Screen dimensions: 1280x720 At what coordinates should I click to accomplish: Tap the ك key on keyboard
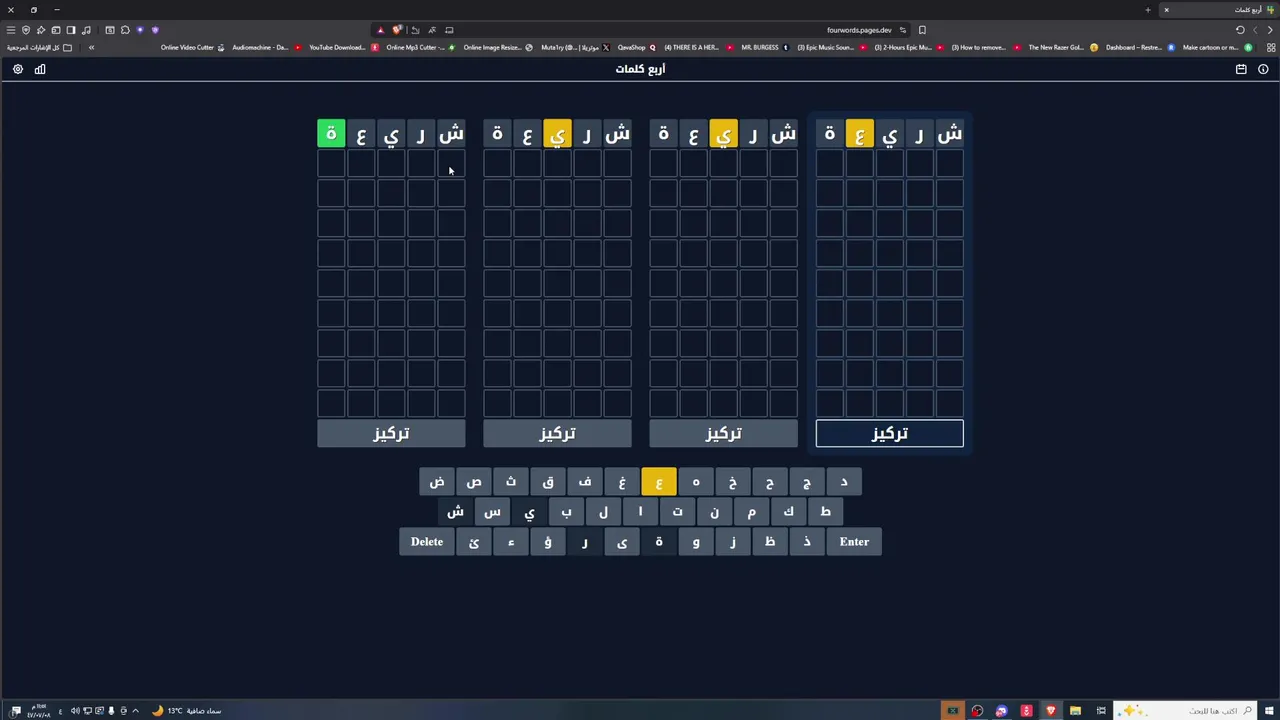[x=788, y=512]
